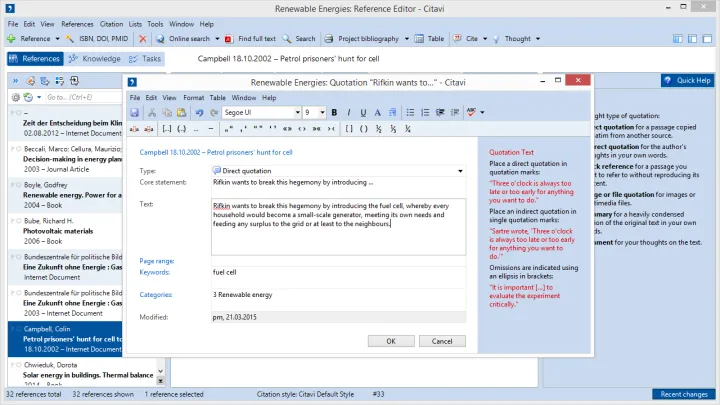
Task: Click the Redo arrow icon
Action: point(214,112)
